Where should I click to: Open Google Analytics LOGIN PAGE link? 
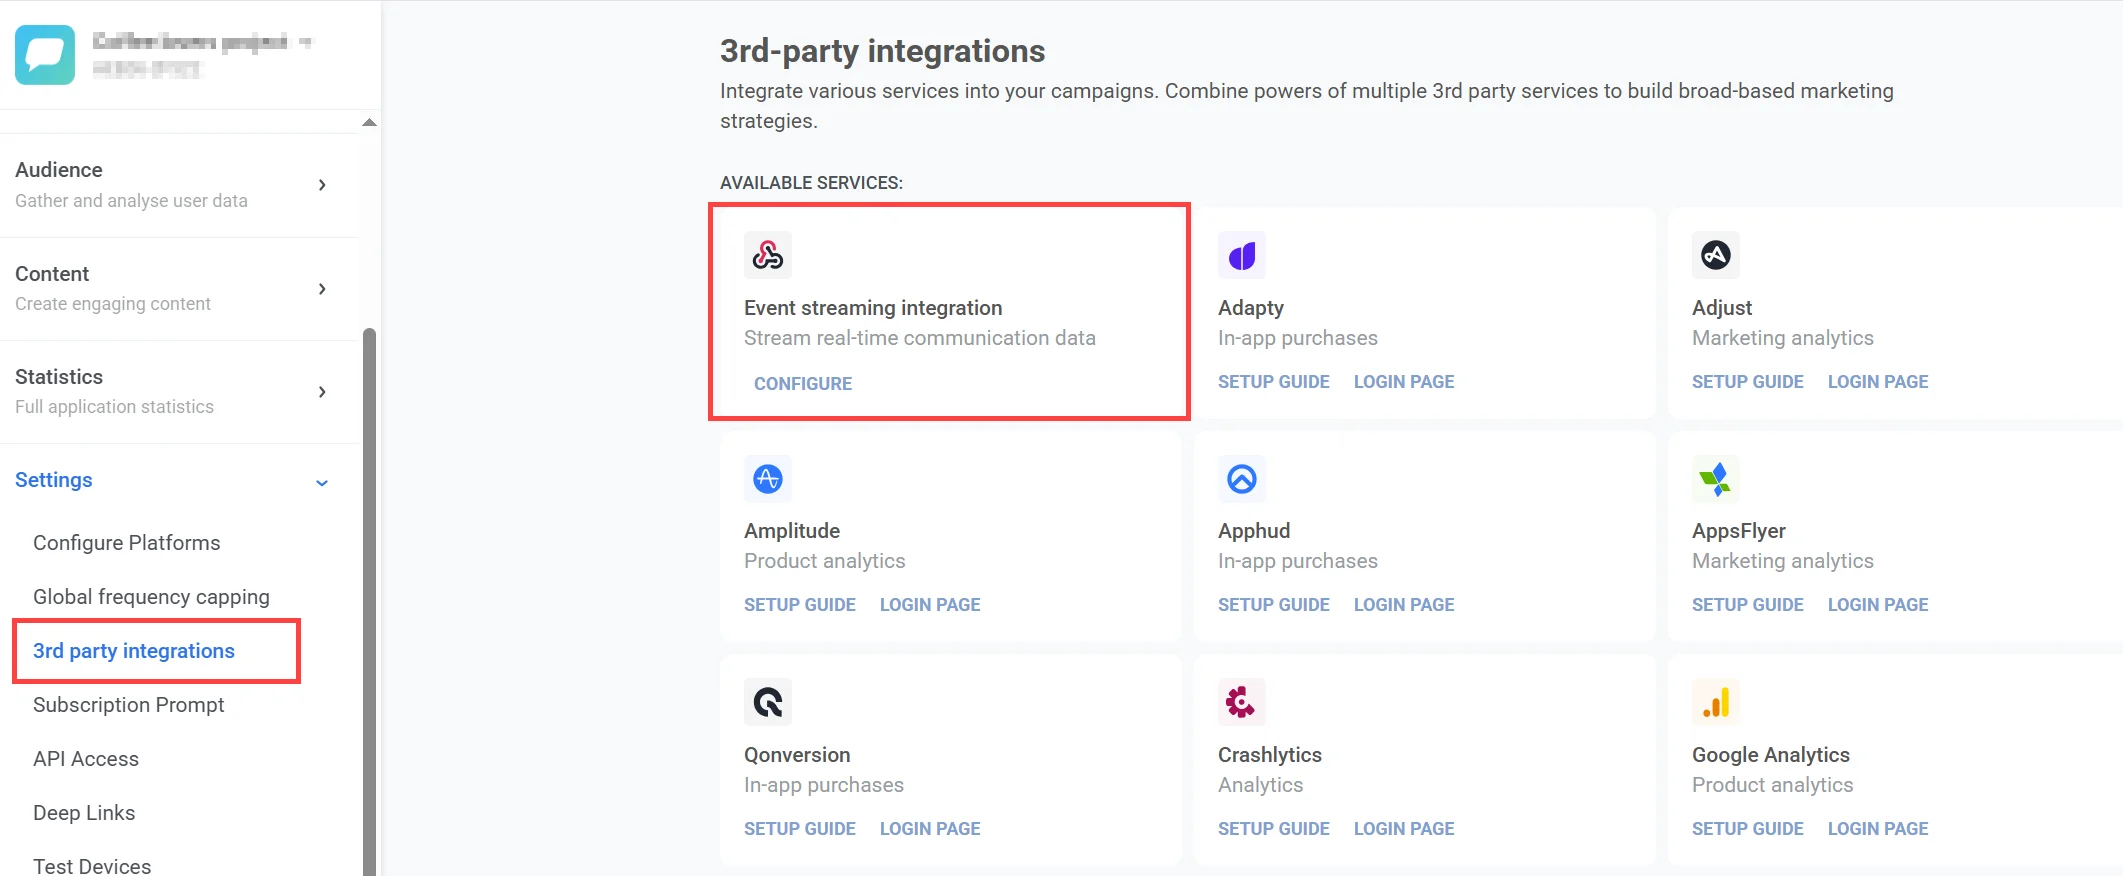point(1878,829)
